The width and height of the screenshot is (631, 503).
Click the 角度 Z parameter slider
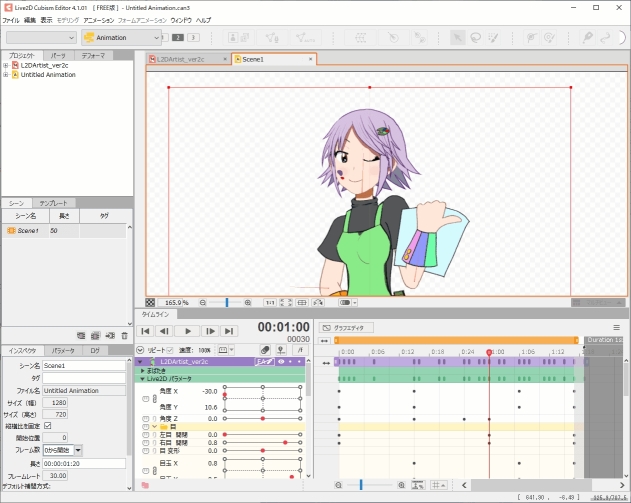point(262,418)
